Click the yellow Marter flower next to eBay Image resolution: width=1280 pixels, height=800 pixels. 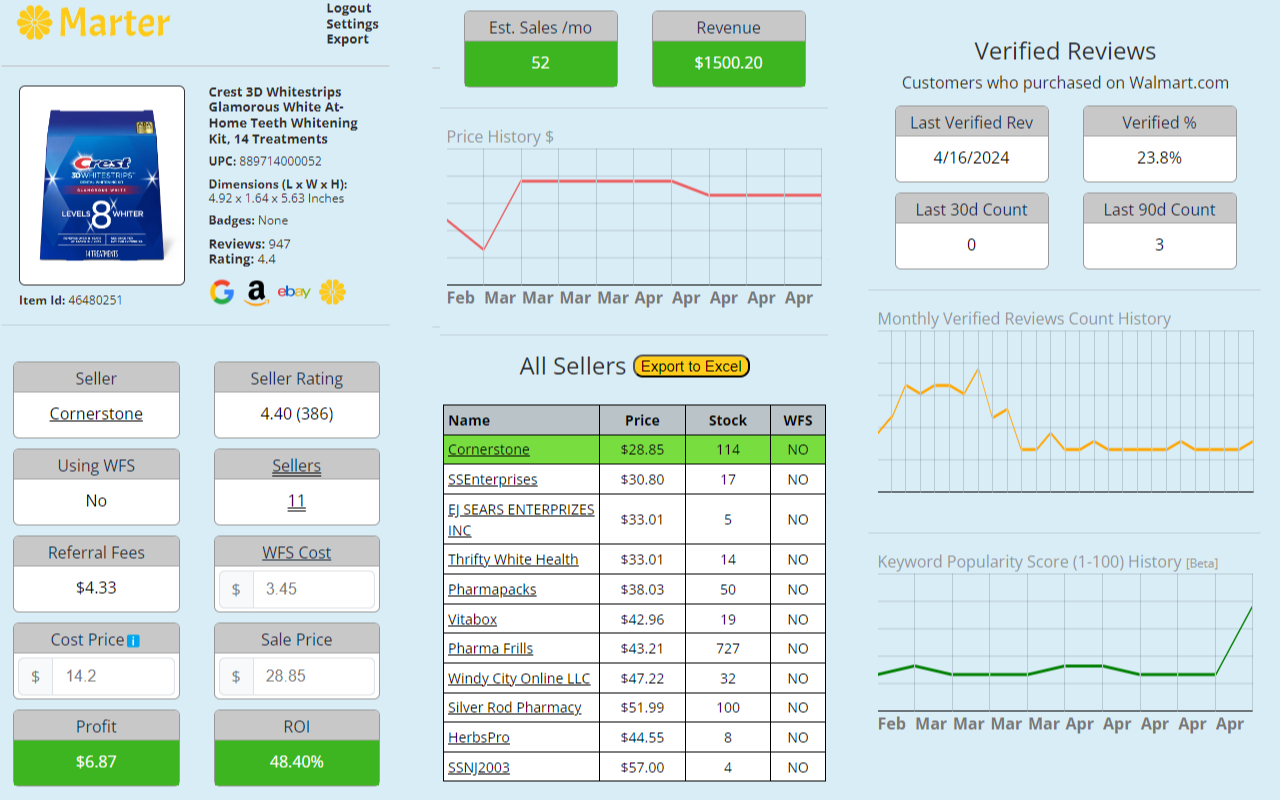(x=333, y=292)
